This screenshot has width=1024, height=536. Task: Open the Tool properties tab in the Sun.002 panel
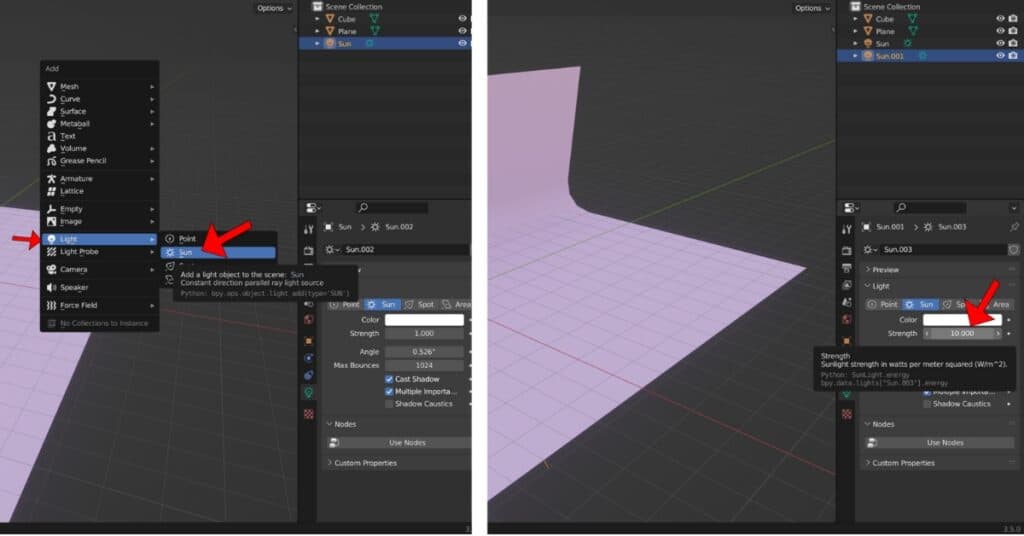pos(309,229)
